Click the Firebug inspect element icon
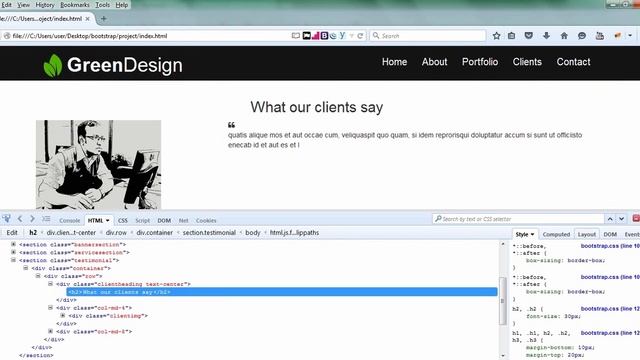The image size is (640, 360). point(6,219)
